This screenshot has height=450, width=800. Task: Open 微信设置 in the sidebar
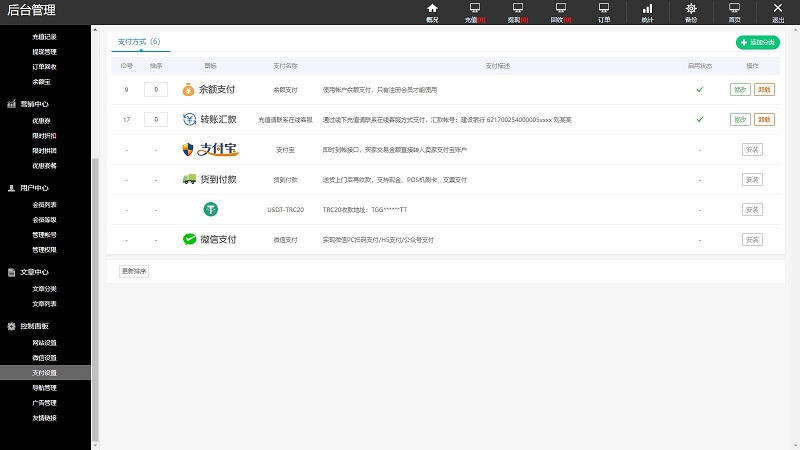pos(44,358)
